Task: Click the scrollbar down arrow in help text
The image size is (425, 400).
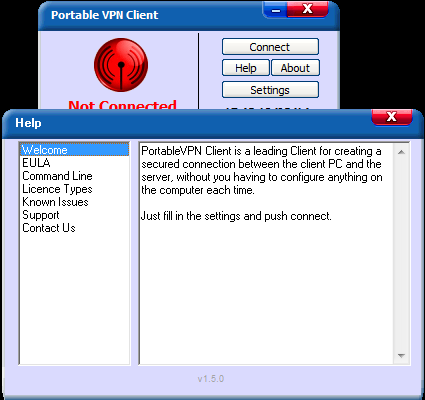Action: tap(401, 356)
